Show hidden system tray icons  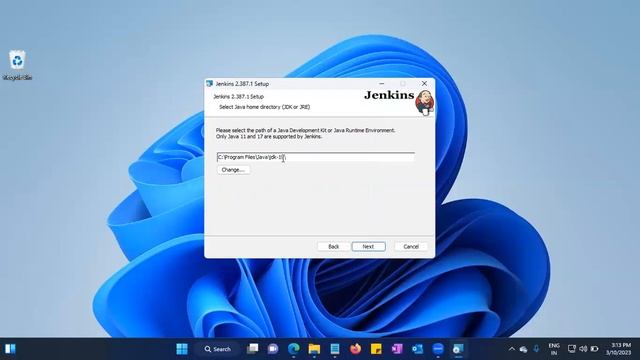point(512,349)
